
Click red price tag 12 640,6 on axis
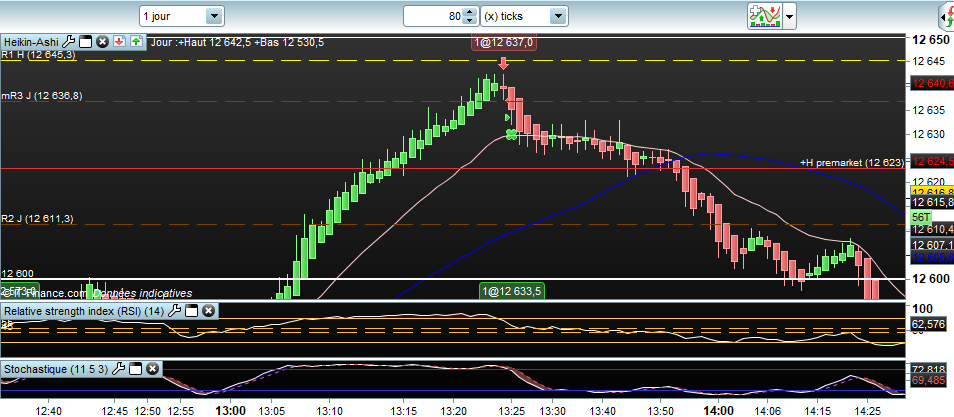[x=931, y=84]
